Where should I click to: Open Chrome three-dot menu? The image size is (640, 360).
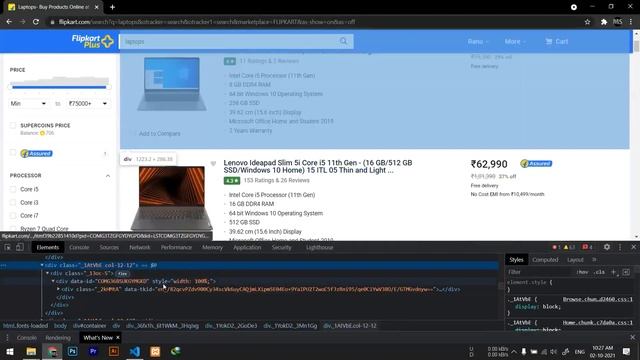pos(631,22)
